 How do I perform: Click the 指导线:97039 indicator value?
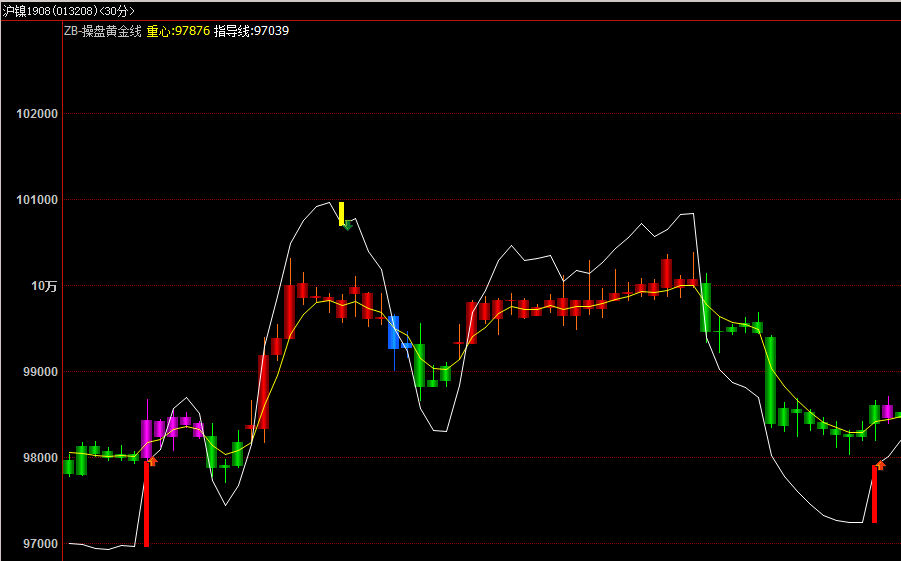[252, 31]
